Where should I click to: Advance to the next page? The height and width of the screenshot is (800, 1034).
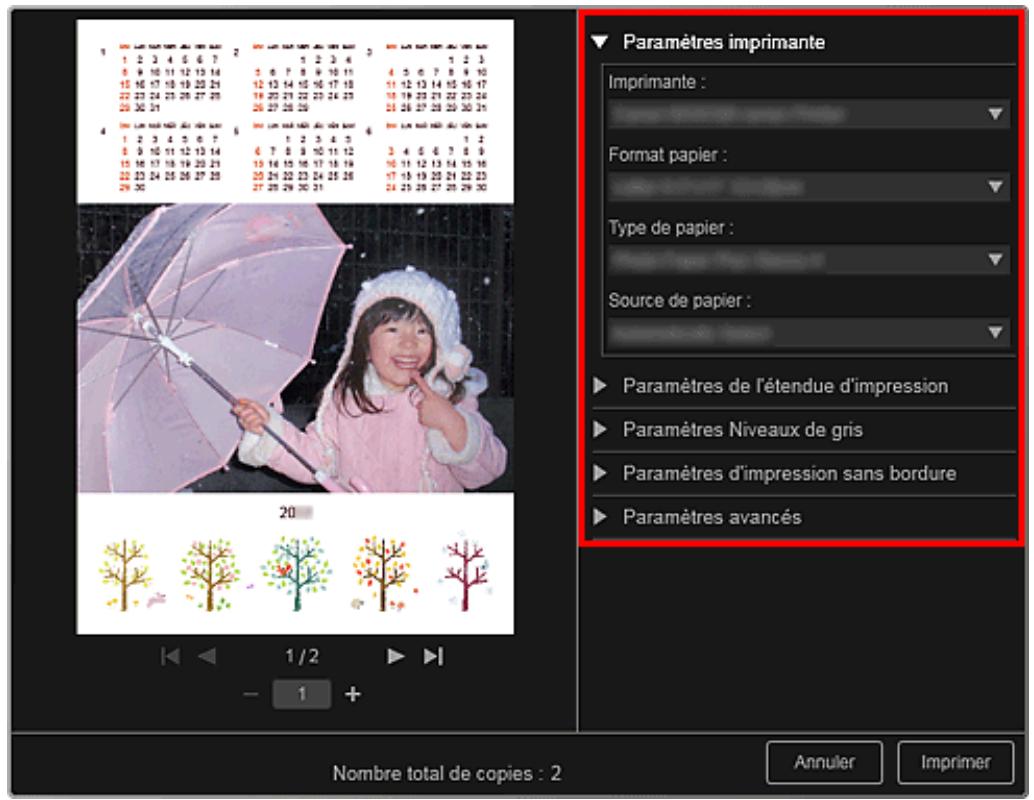[x=396, y=656]
